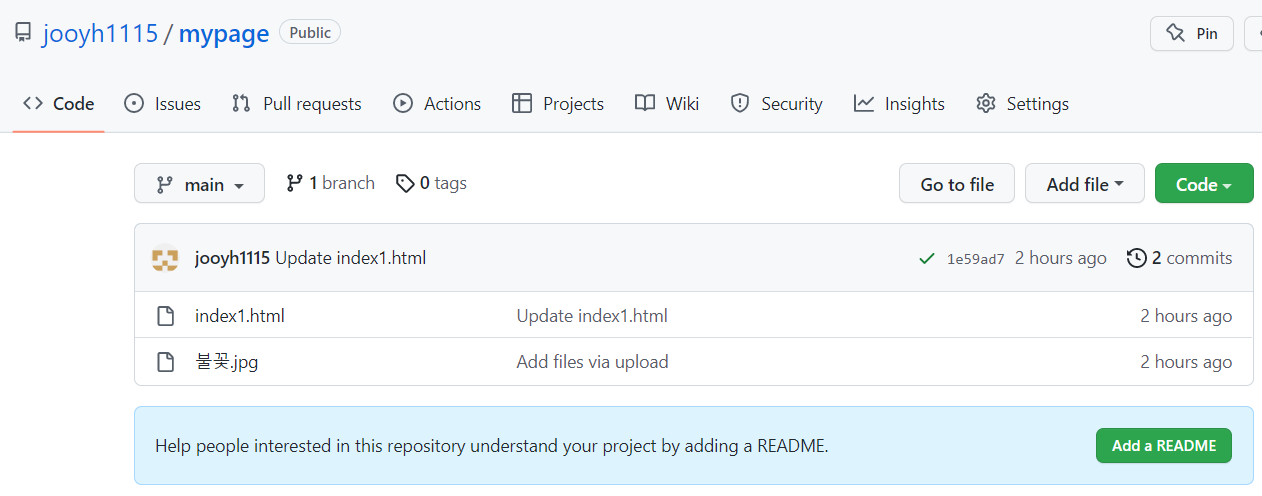
Task: Open the Update index1.html commit in file row
Action: pos(592,316)
